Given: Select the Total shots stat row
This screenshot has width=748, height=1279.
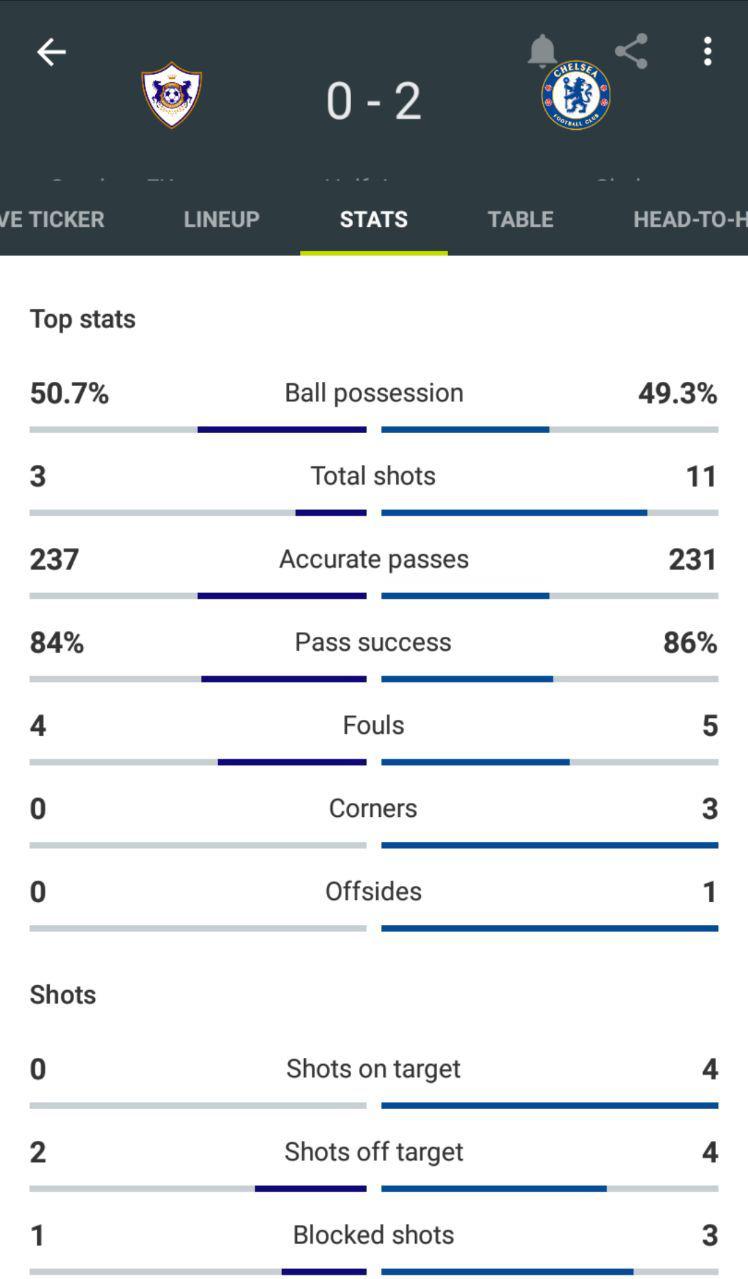Looking at the screenshot, I should coord(374,488).
